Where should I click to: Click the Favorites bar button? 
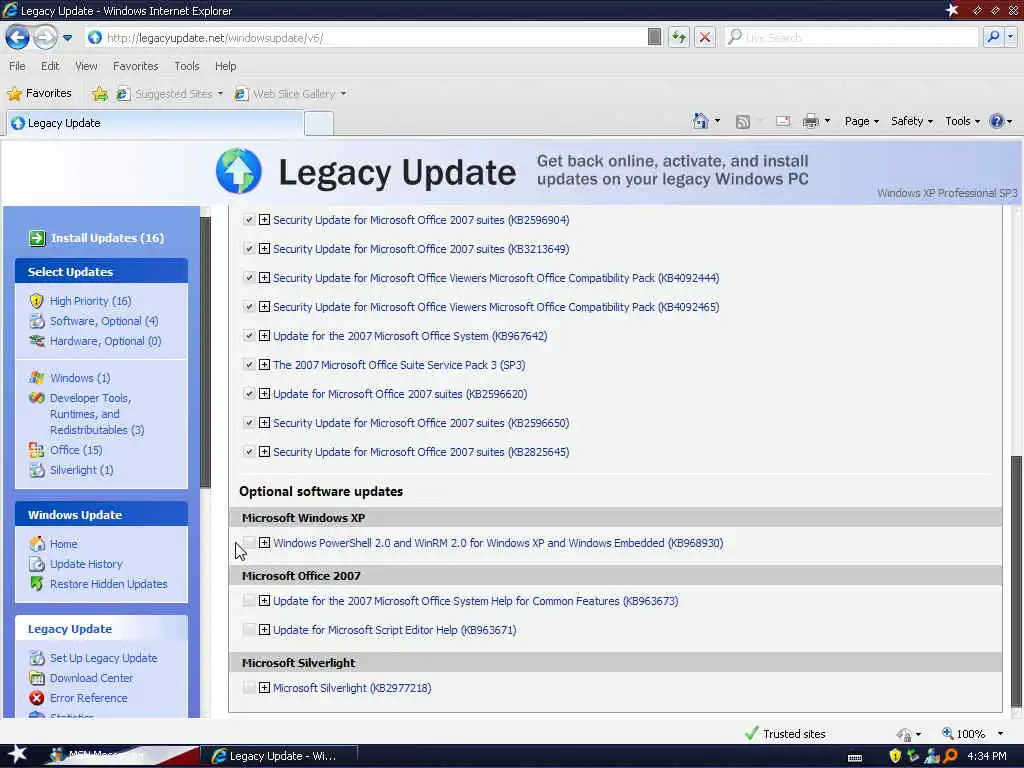(x=39, y=93)
